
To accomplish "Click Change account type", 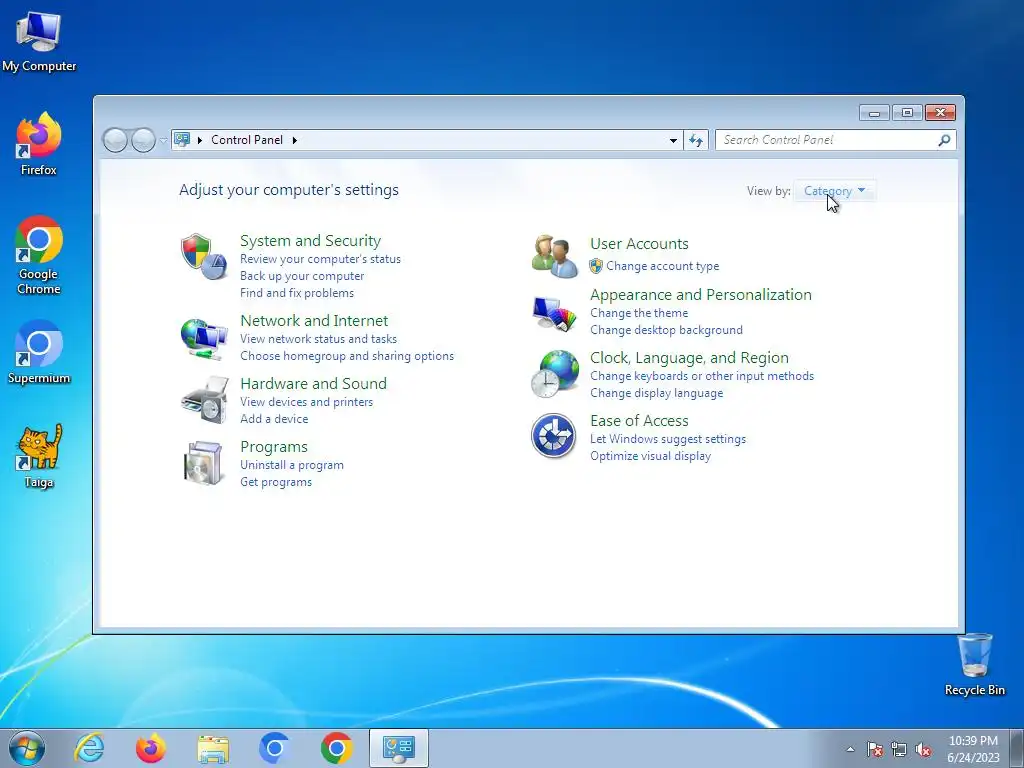I will tap(662, 266).
